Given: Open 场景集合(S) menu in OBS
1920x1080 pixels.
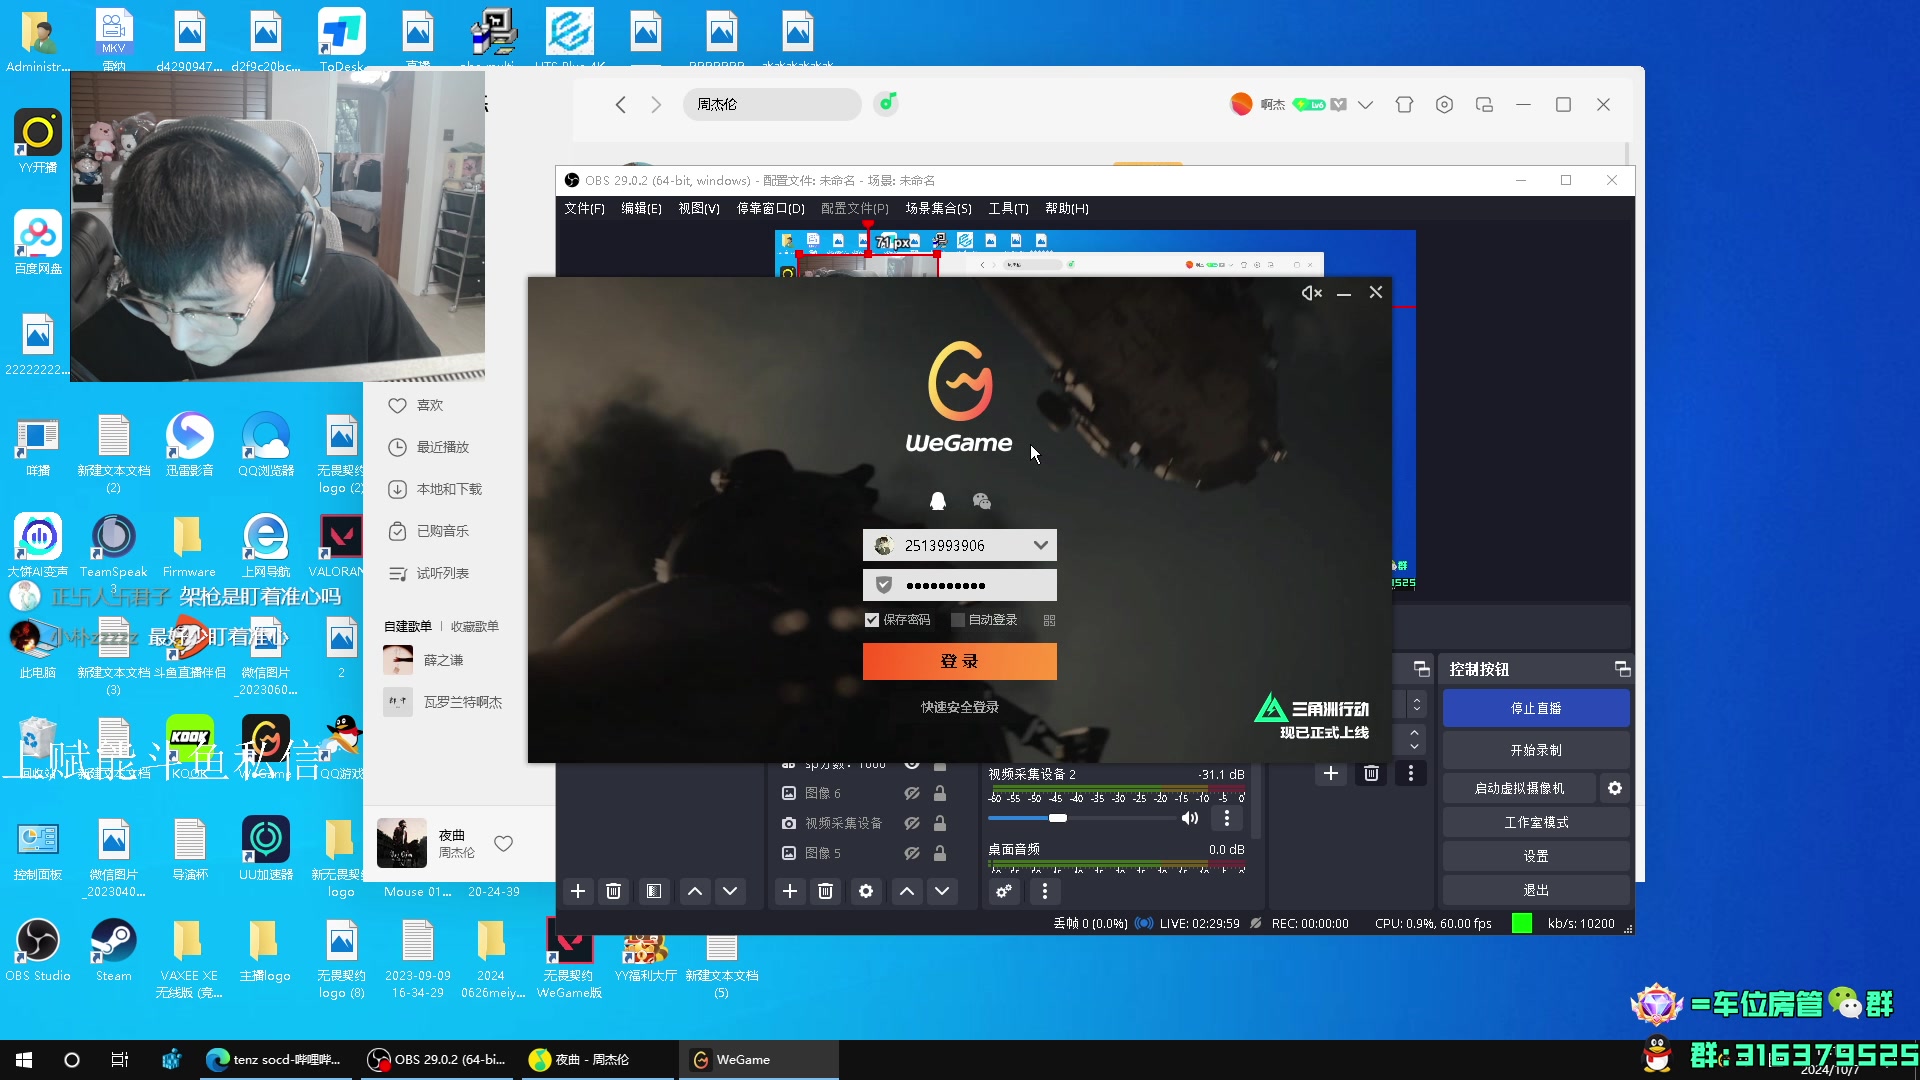Looking at the screenshot, I should 938,208.
